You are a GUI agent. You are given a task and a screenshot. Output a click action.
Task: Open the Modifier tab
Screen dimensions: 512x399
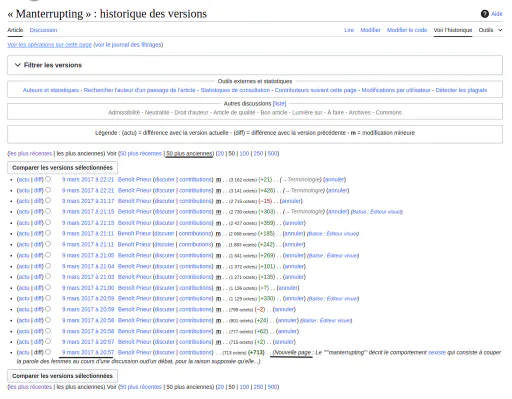click(370, 30)
